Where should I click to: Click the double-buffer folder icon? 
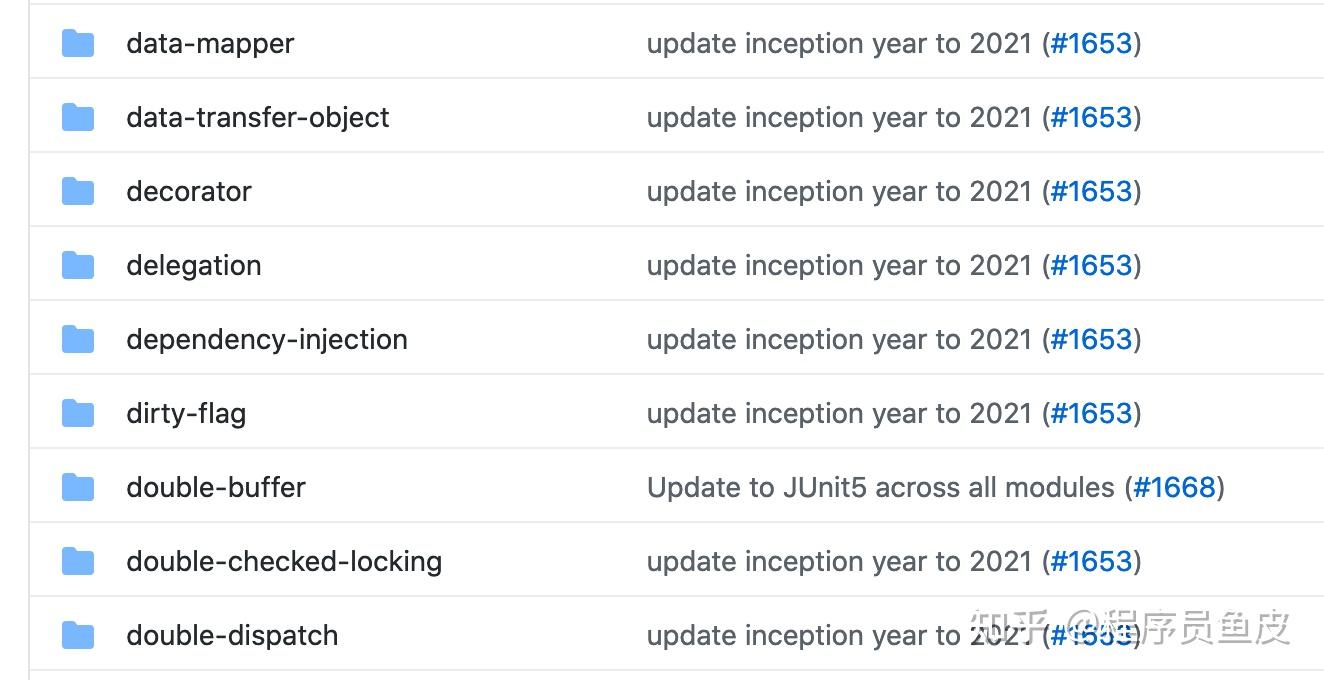pos(78,487)
